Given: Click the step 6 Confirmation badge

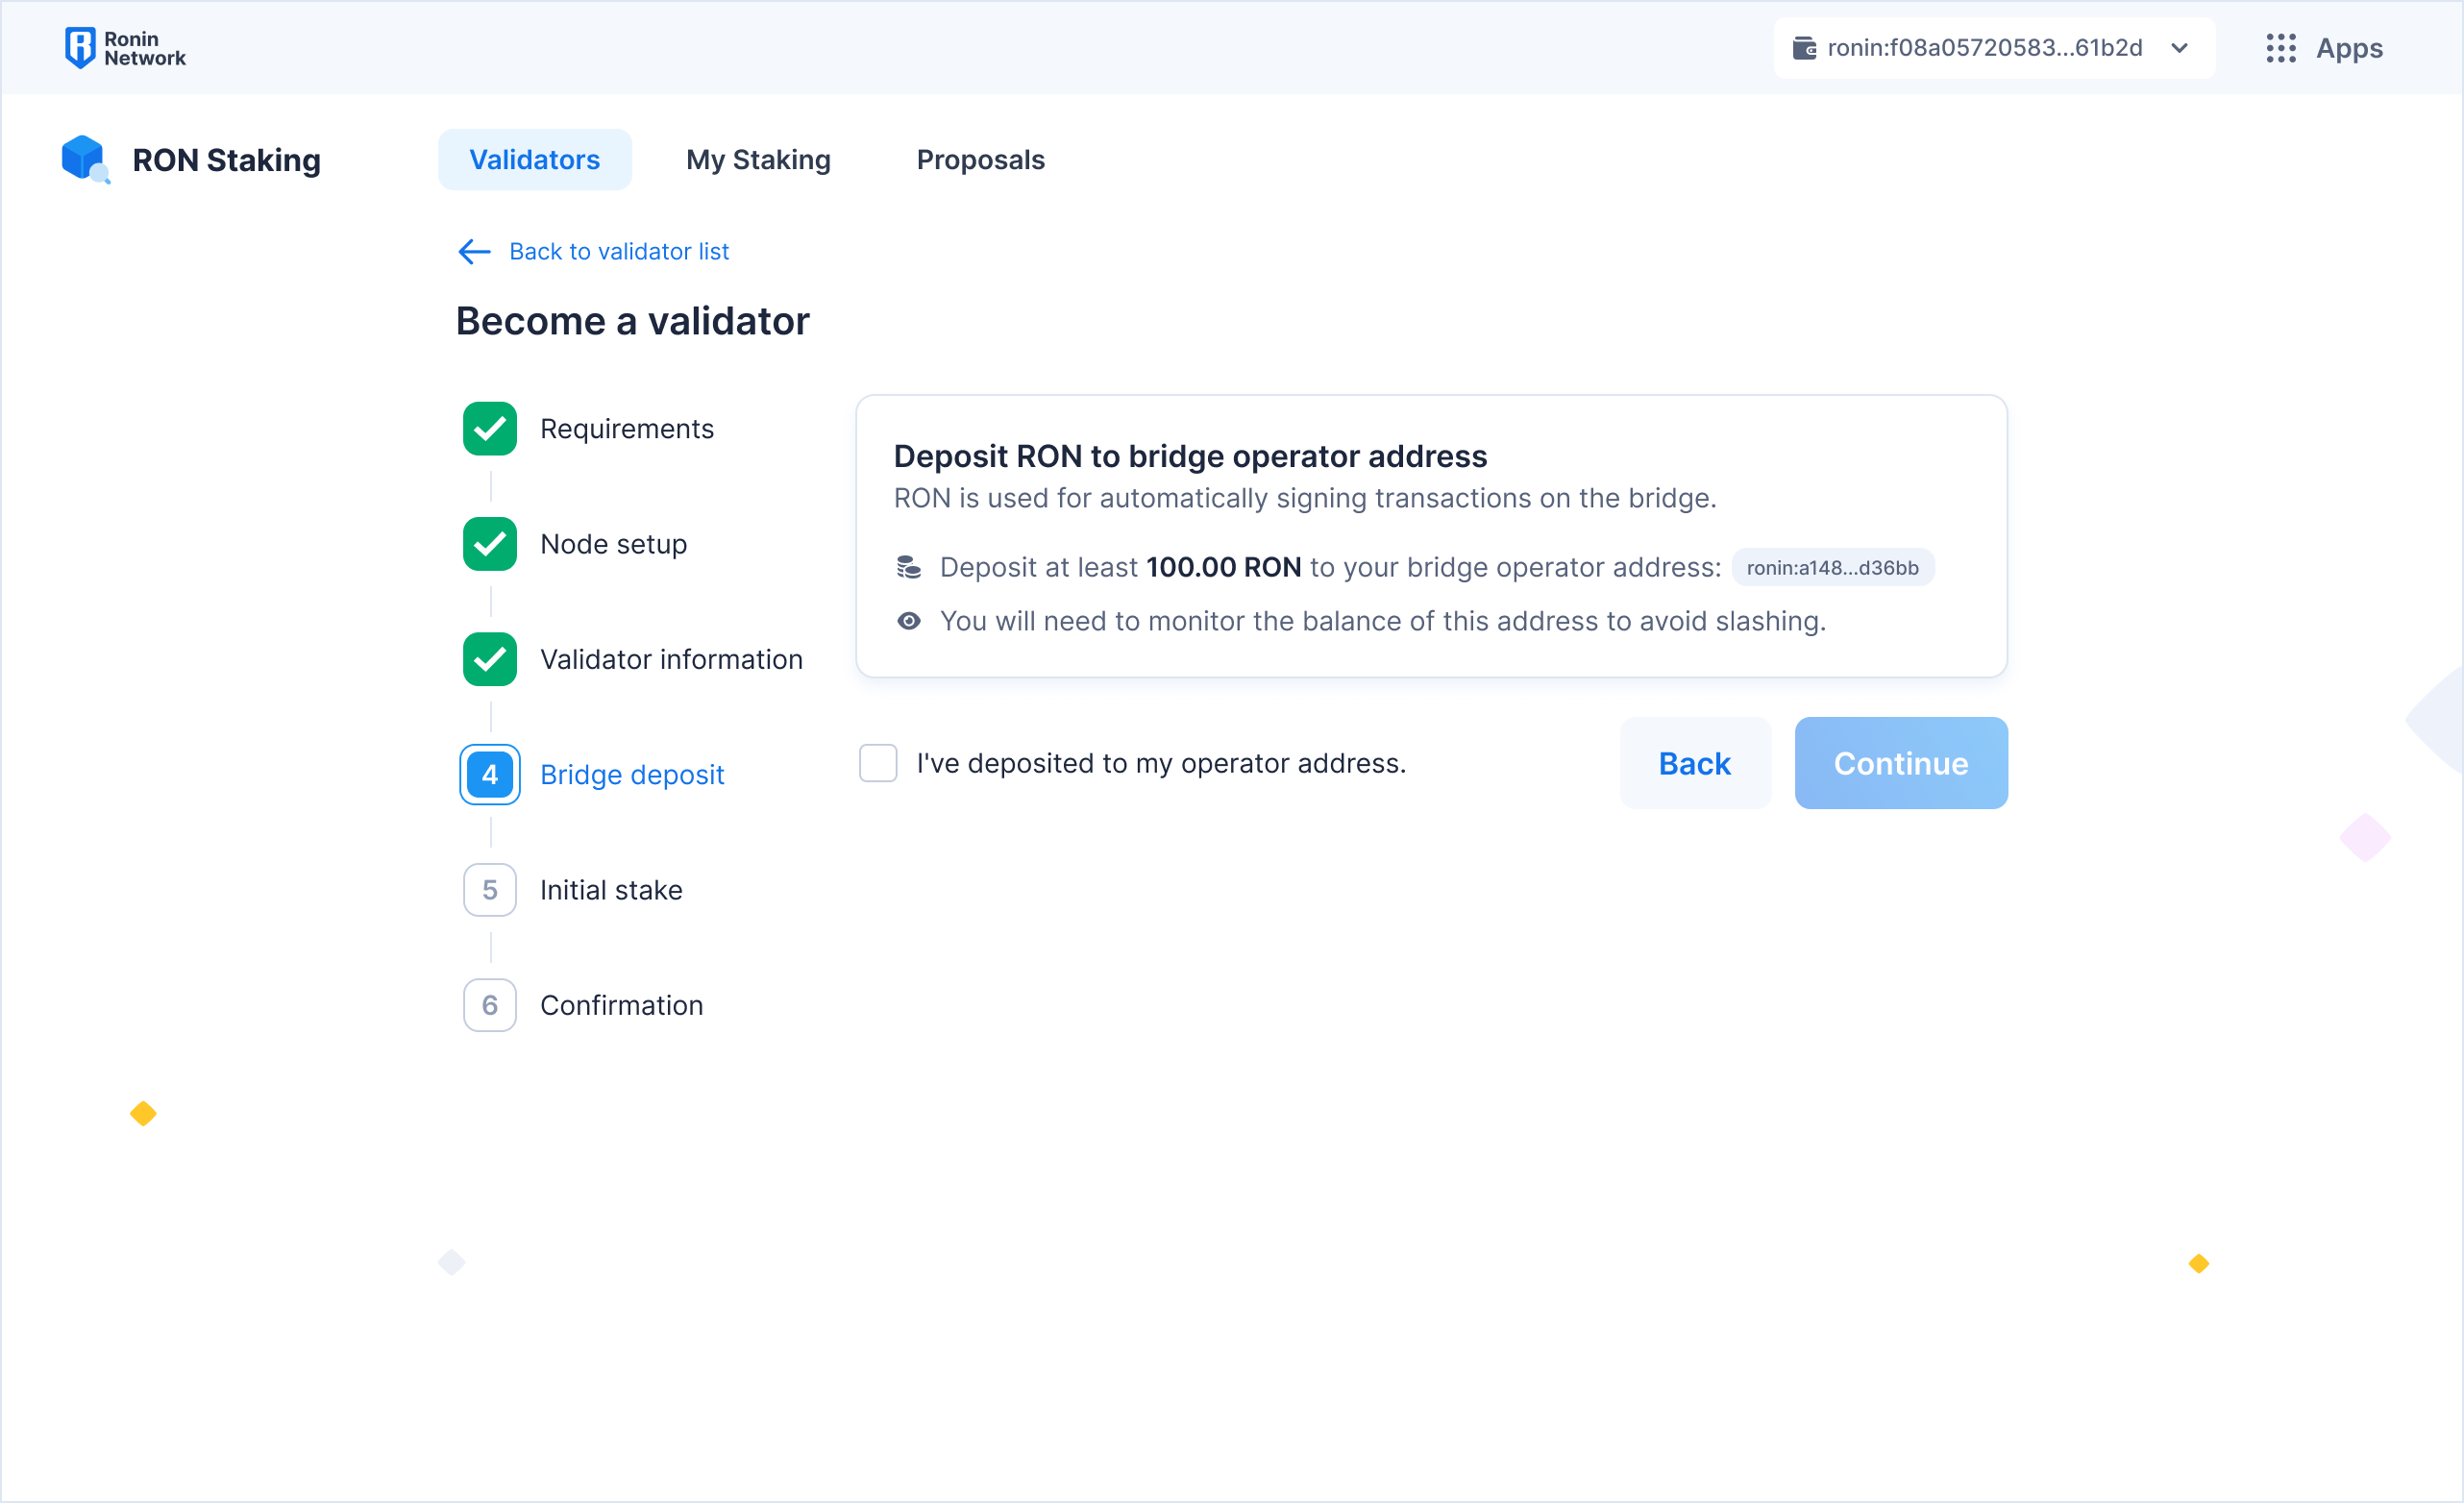Looking at the screenshot, I should tap(490, 1005).
